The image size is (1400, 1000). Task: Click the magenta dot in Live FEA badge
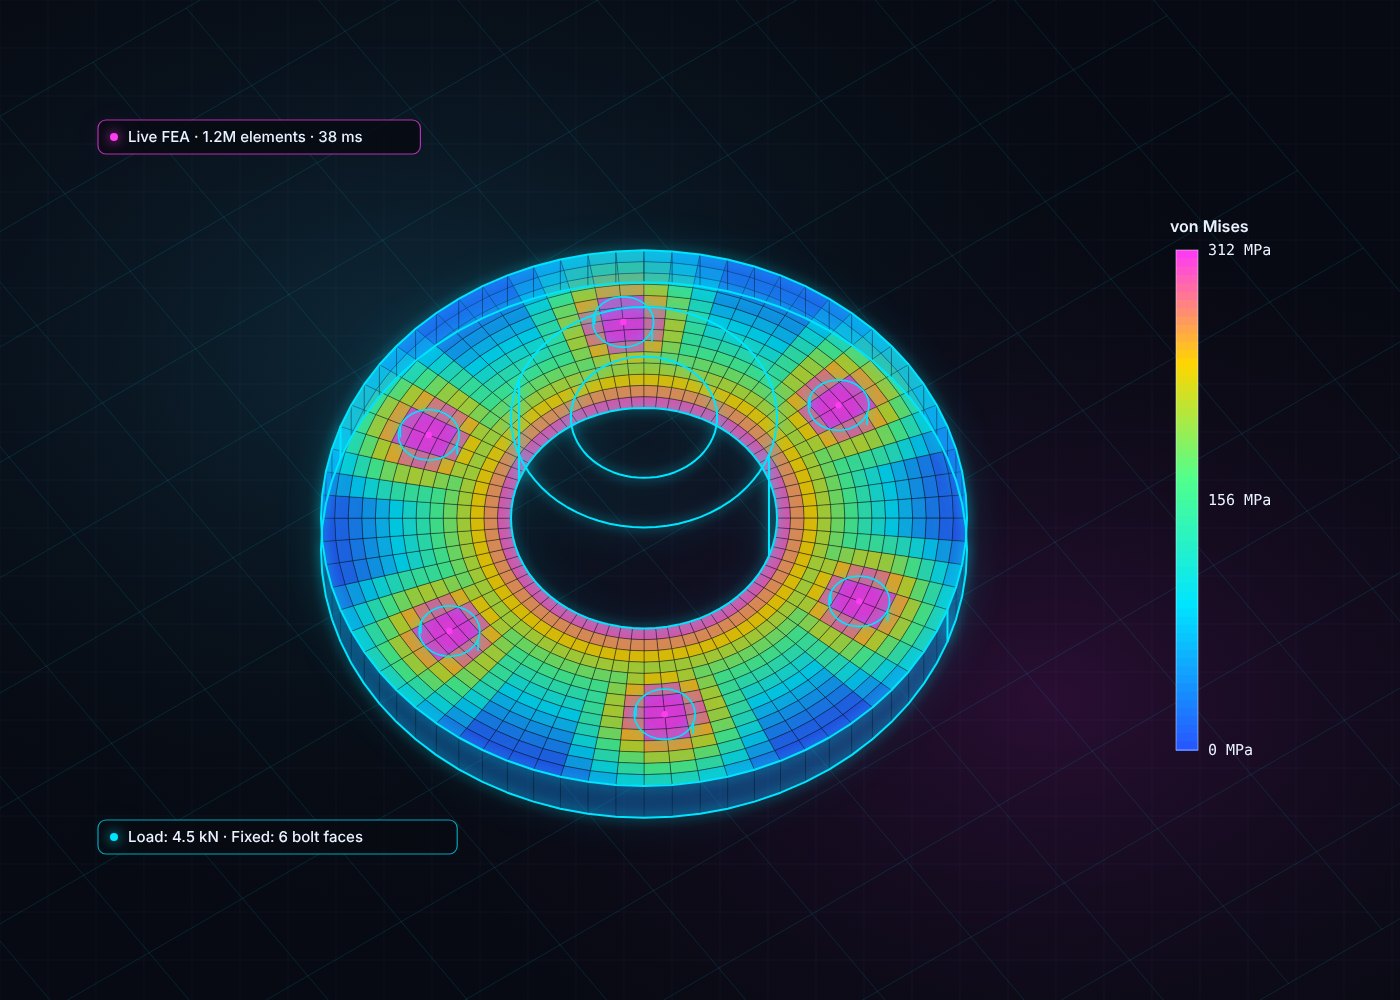[114, 137]
